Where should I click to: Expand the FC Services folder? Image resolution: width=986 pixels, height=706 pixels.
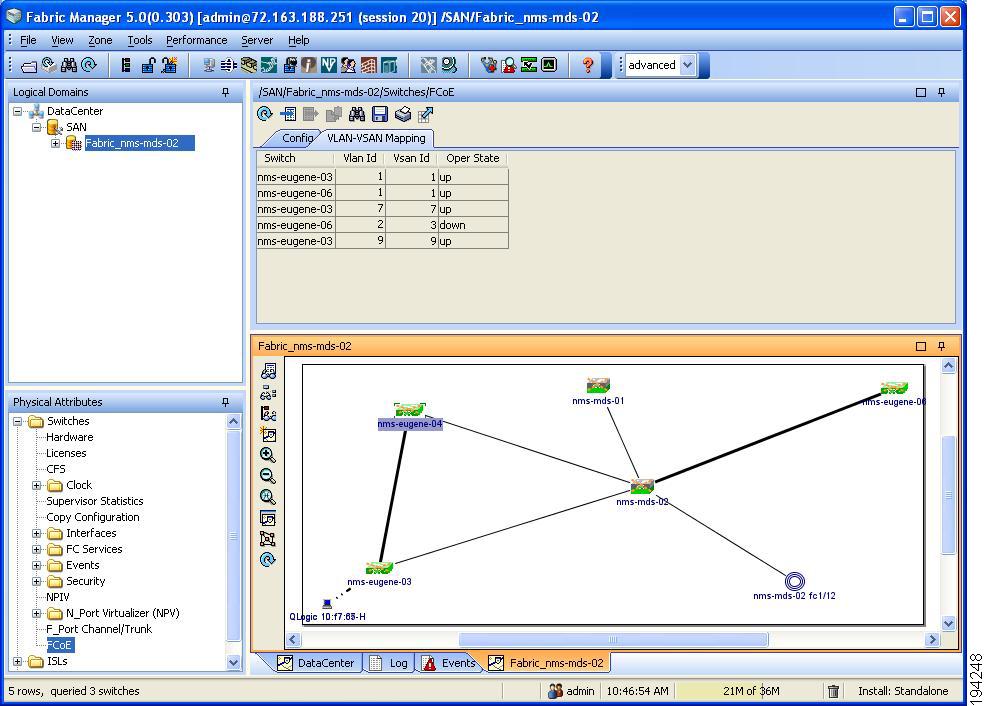36,549
